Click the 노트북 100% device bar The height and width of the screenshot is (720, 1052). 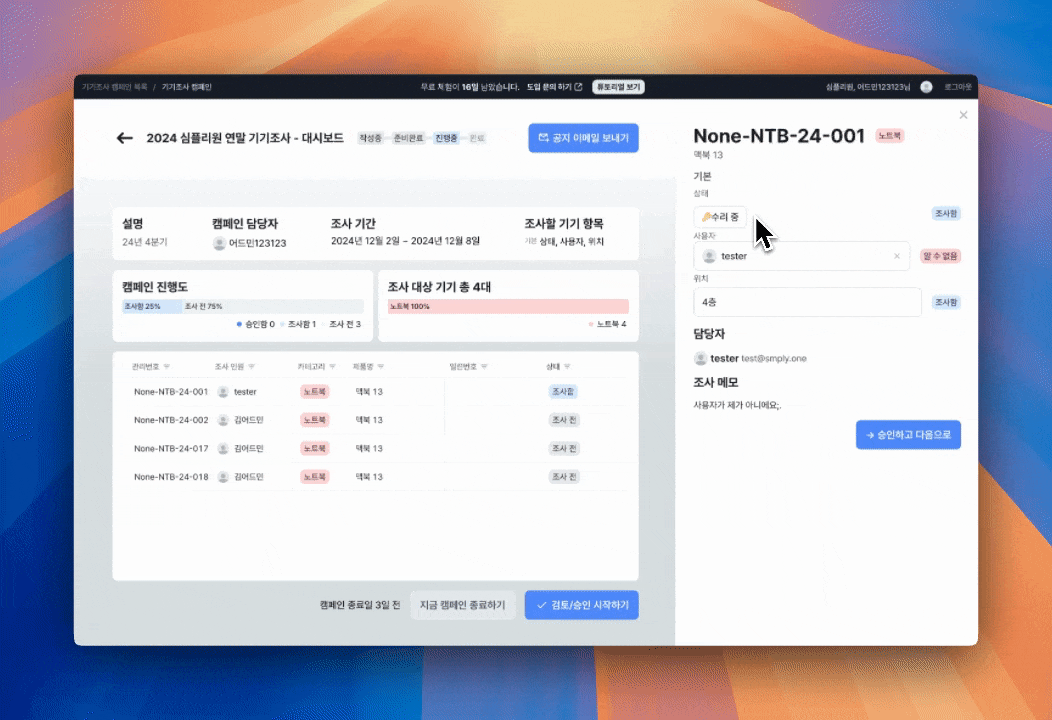(508, 307)
